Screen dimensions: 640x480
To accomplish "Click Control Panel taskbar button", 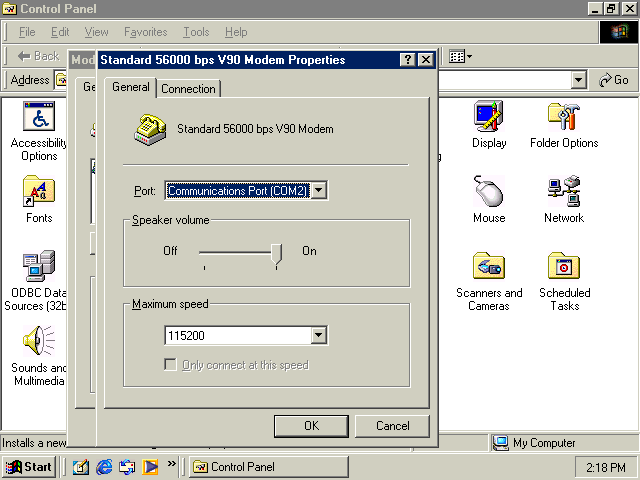I will [x=269, y=467].
